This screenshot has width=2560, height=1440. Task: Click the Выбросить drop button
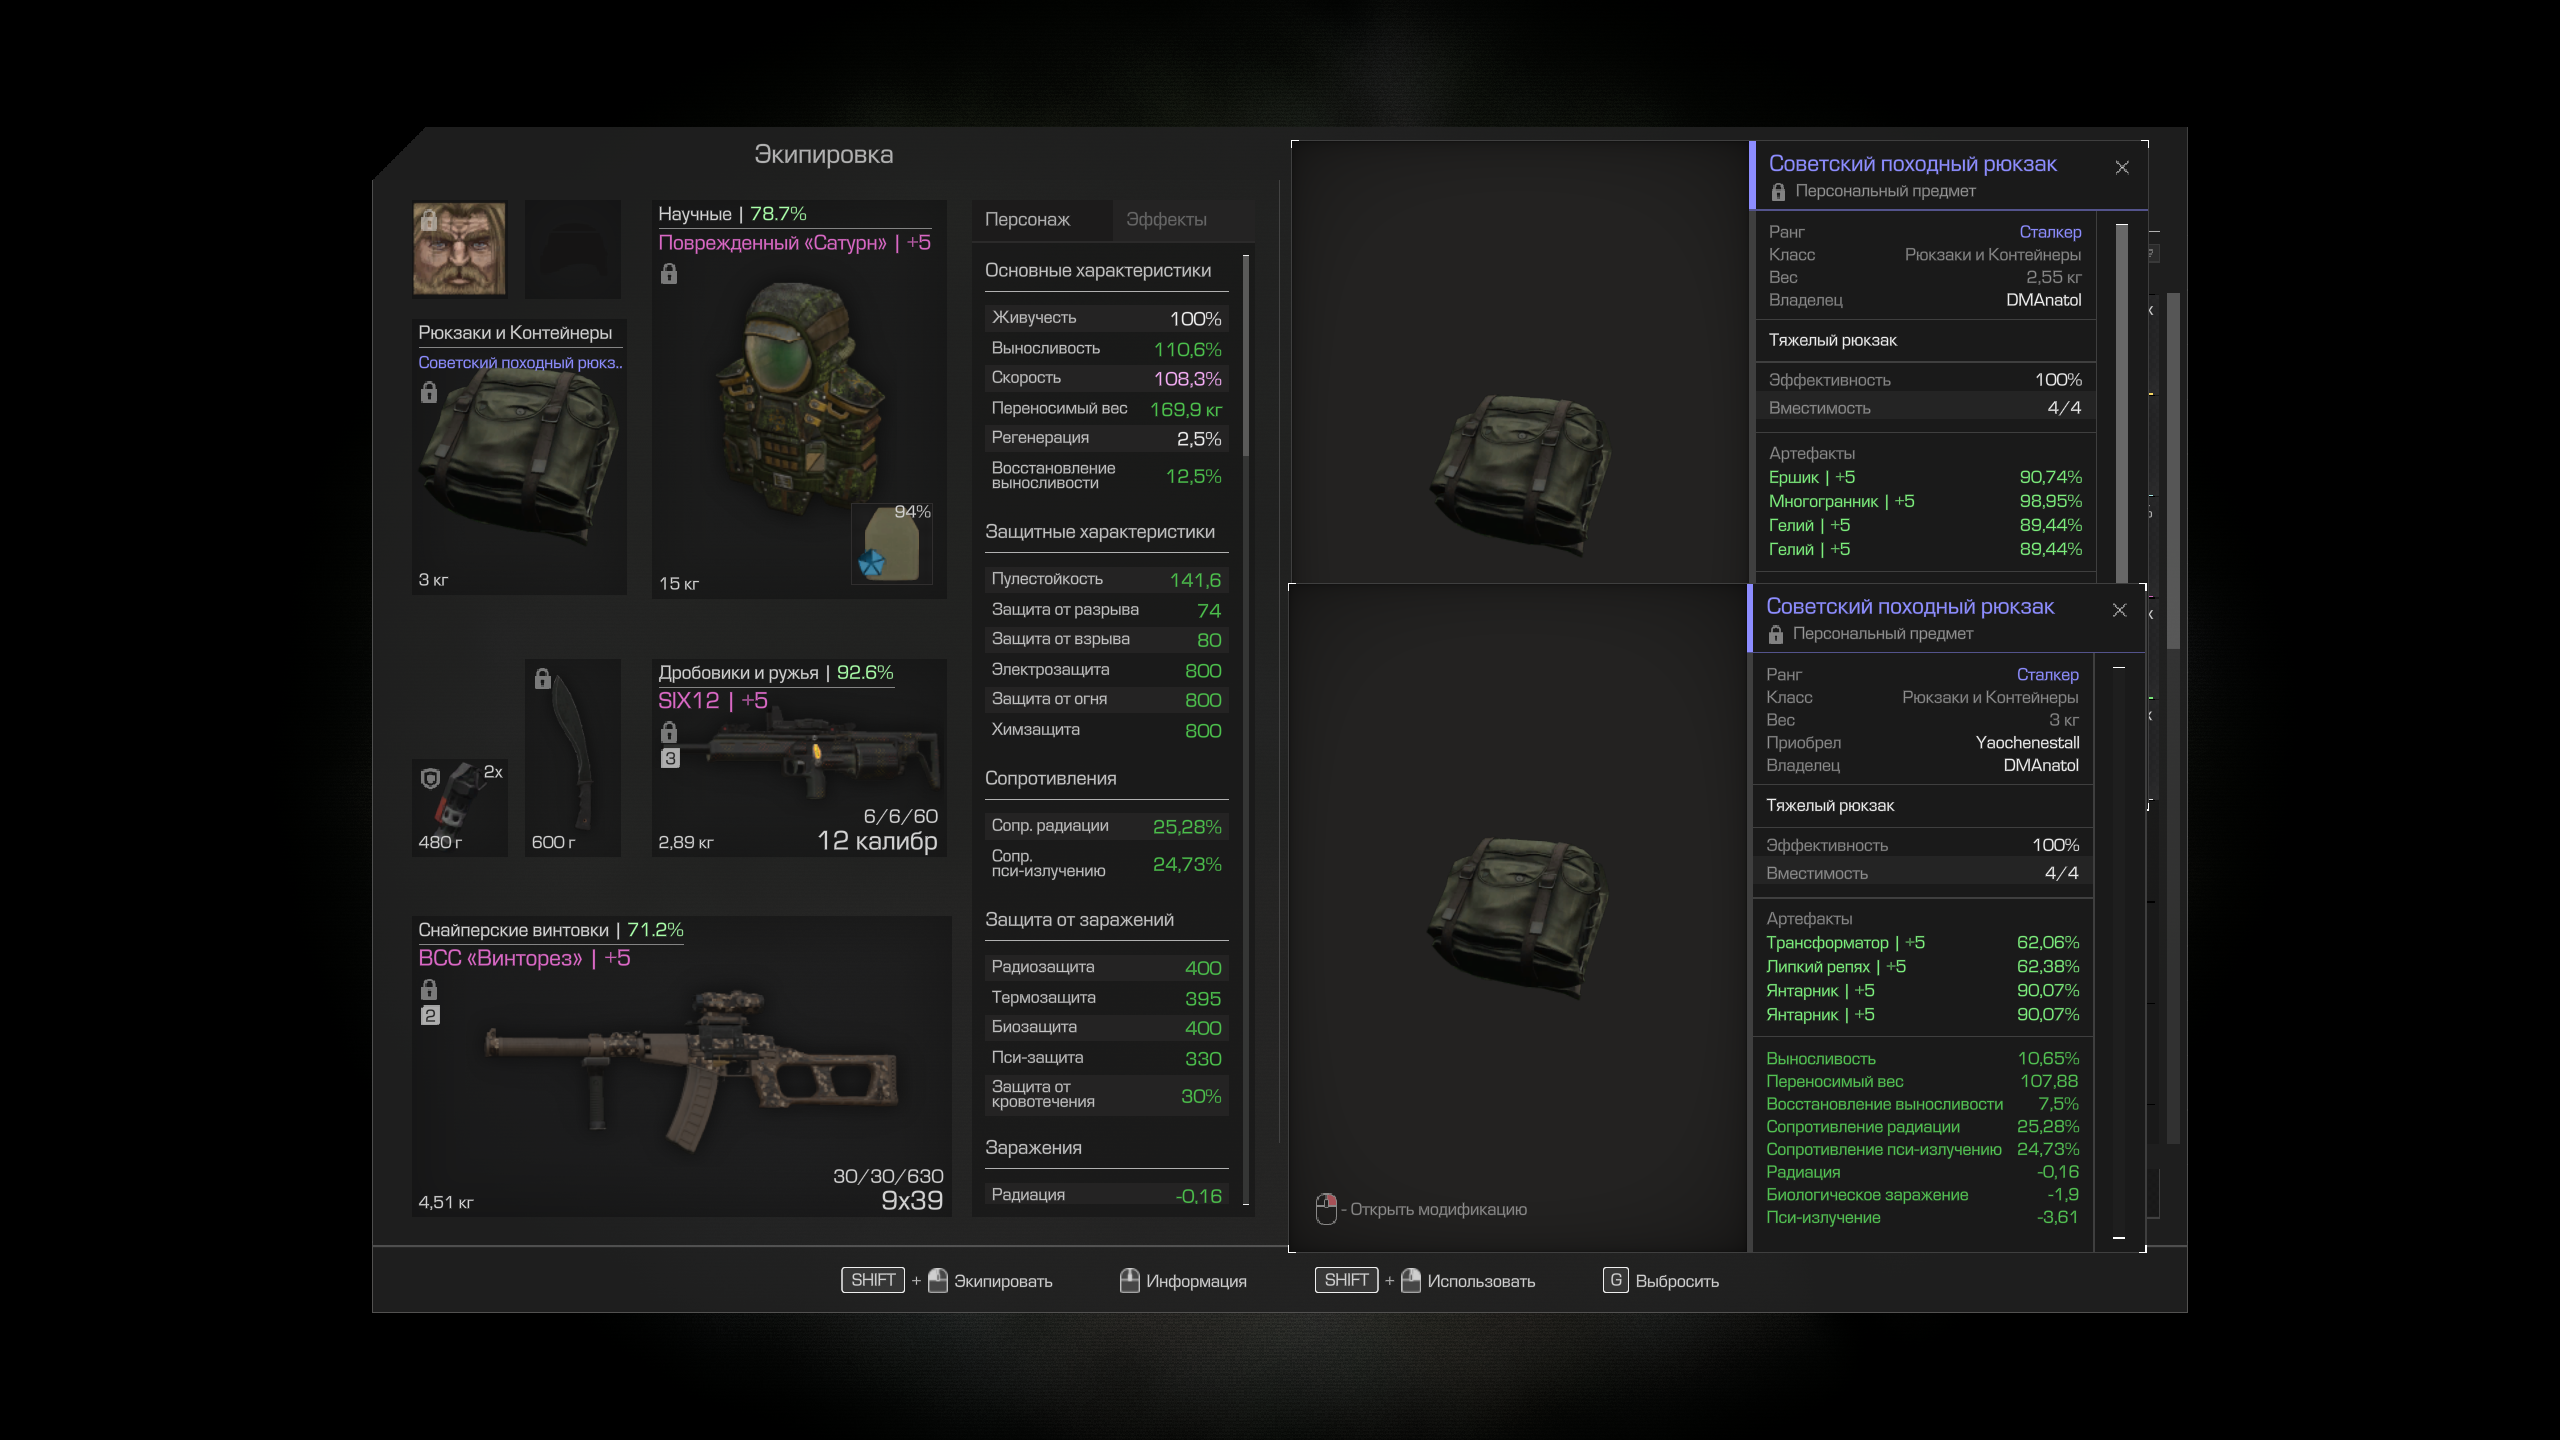pyautogui.click(x=1661, y=1281)
